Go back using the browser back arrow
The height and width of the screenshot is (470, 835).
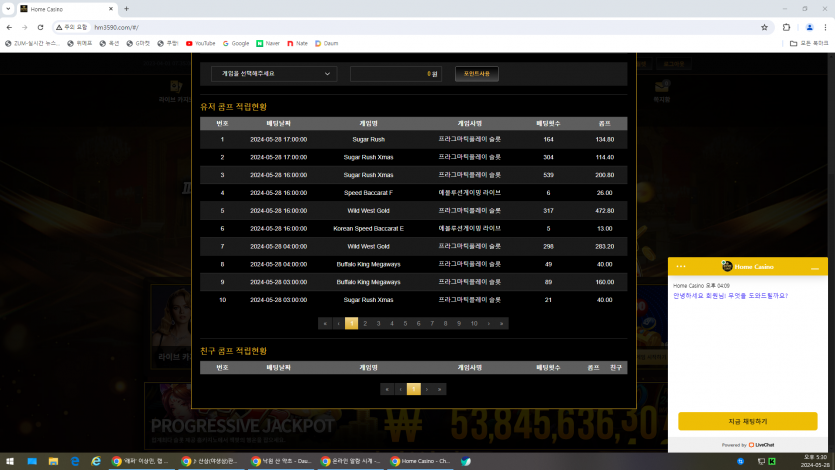coord(9,27)
